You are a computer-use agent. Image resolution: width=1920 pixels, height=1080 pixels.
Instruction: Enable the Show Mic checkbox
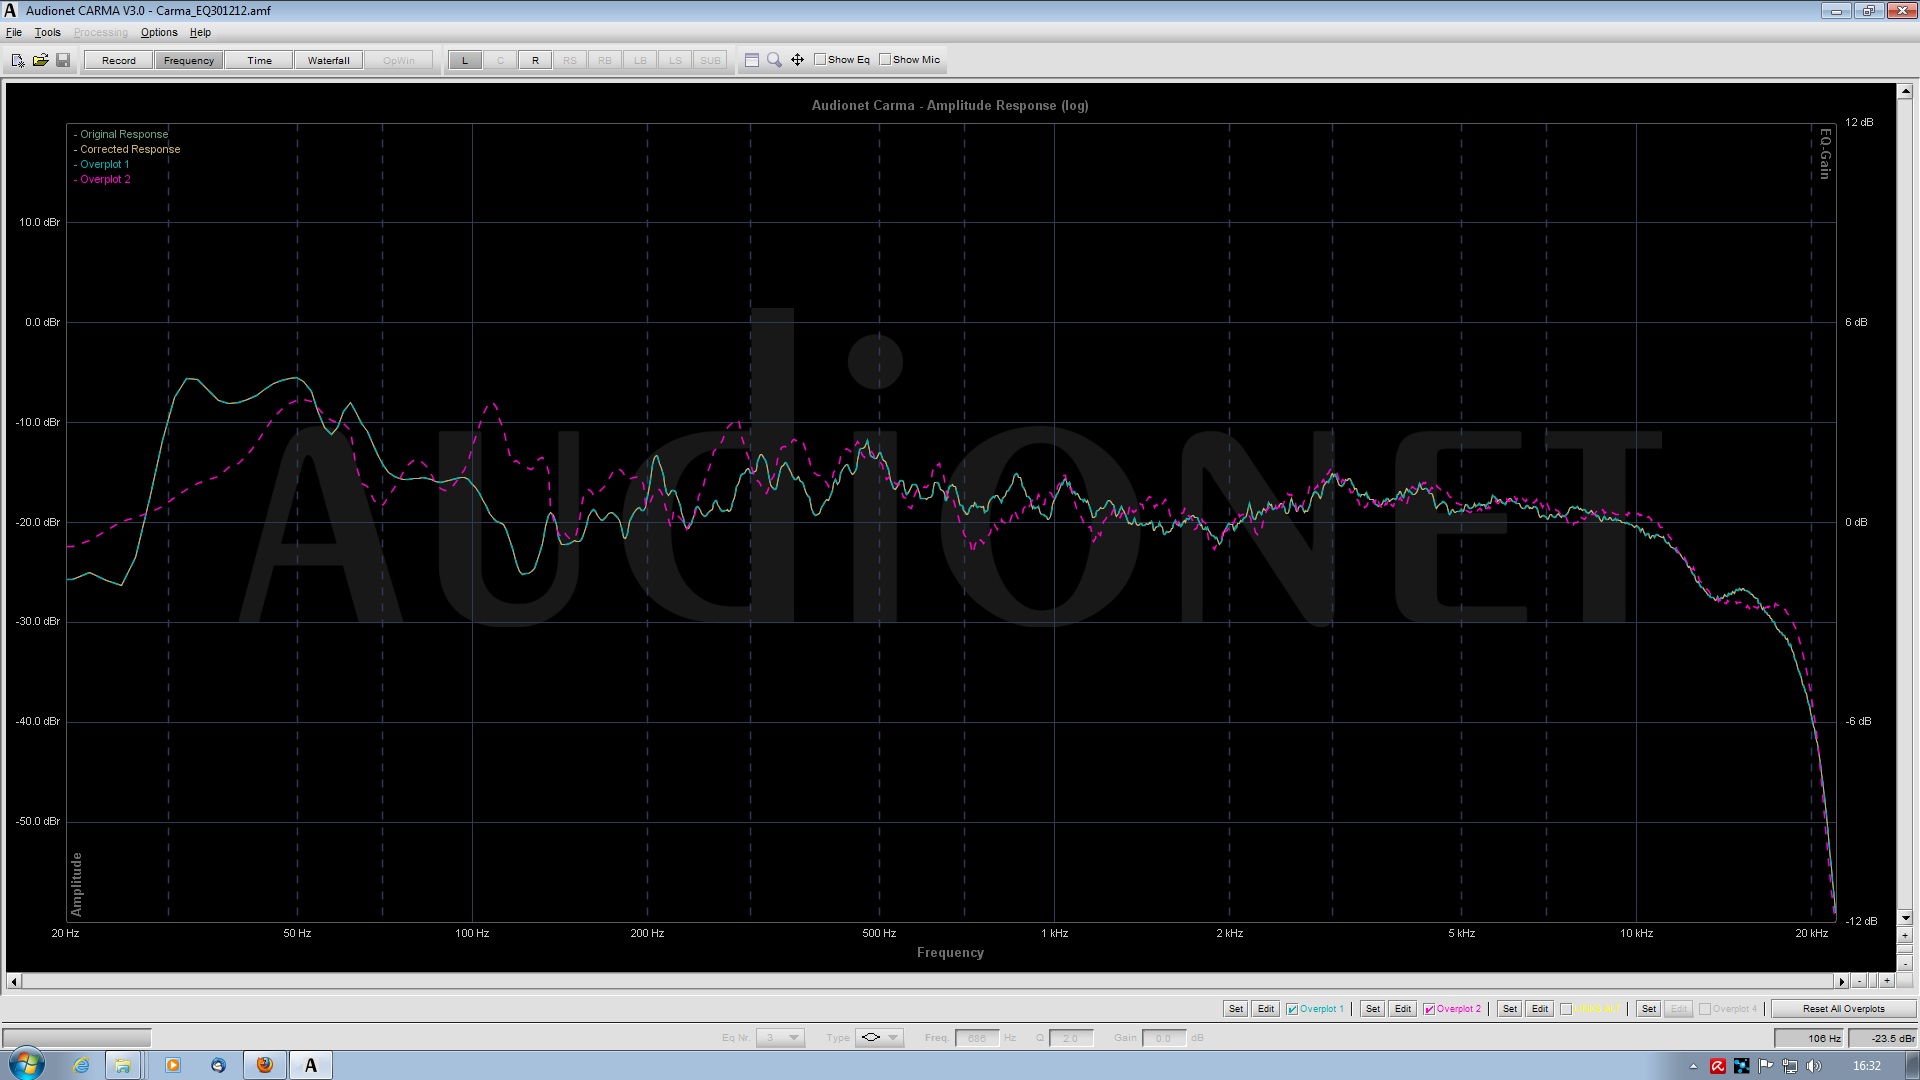885,60
